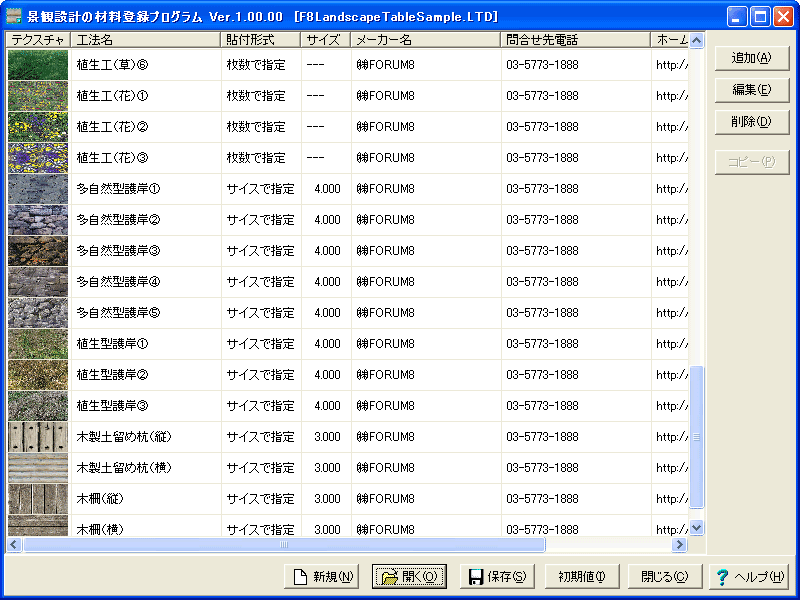
Task: Select the 植生型護岸② texture thumbnail
Action: pyautogui.click(x=38, y=375)
